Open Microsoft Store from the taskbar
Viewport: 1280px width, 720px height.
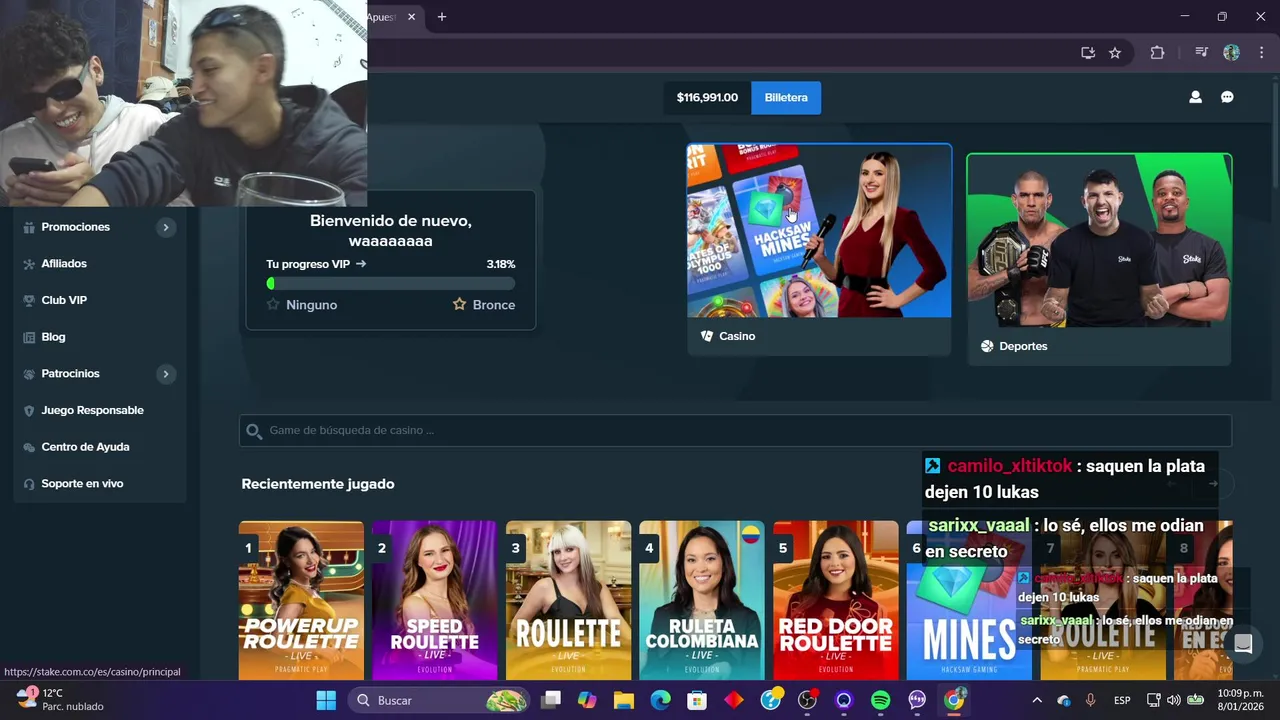click(697, 700)
